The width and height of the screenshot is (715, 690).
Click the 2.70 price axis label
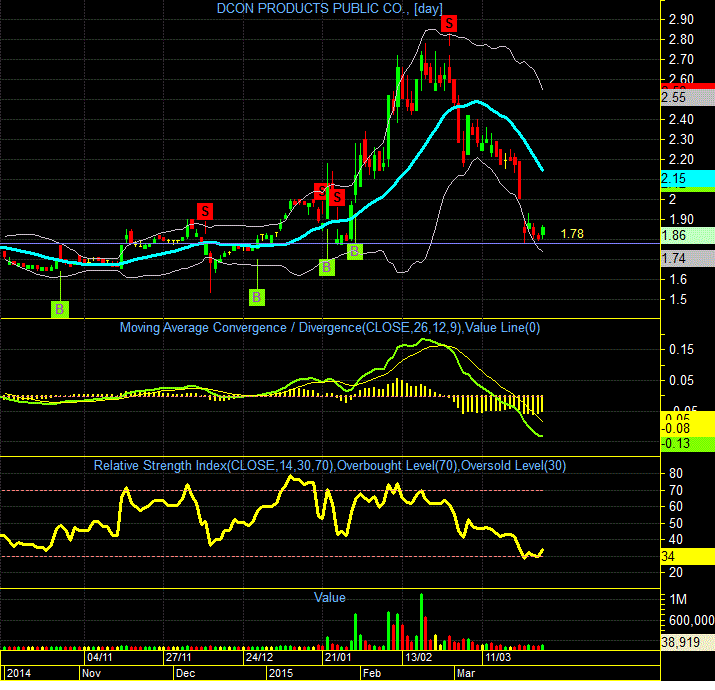[681, 59]
